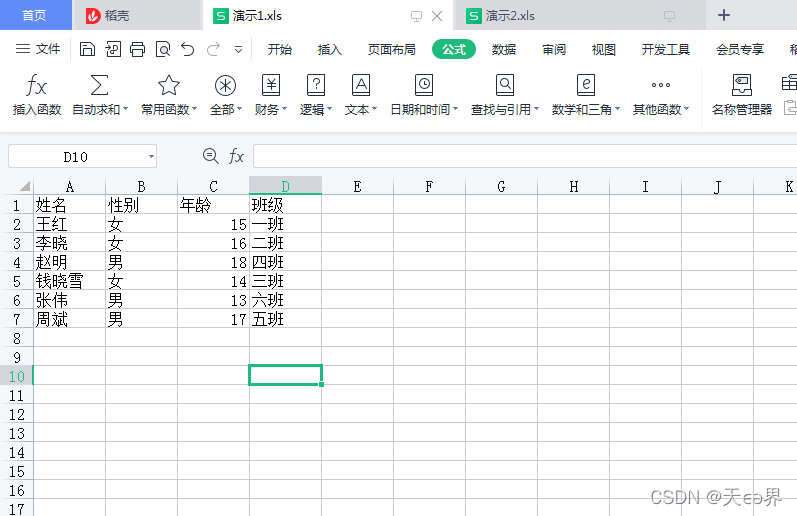Click the screen icon on 演示1.xls tab
Screen dimensions: 797x516
tap(416, 16)
